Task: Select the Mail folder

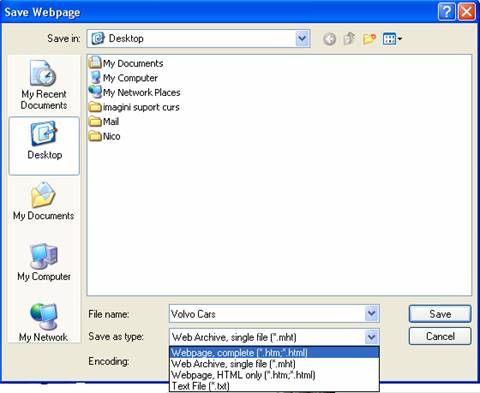Action: pyautogui.click(x=104, y=122)
